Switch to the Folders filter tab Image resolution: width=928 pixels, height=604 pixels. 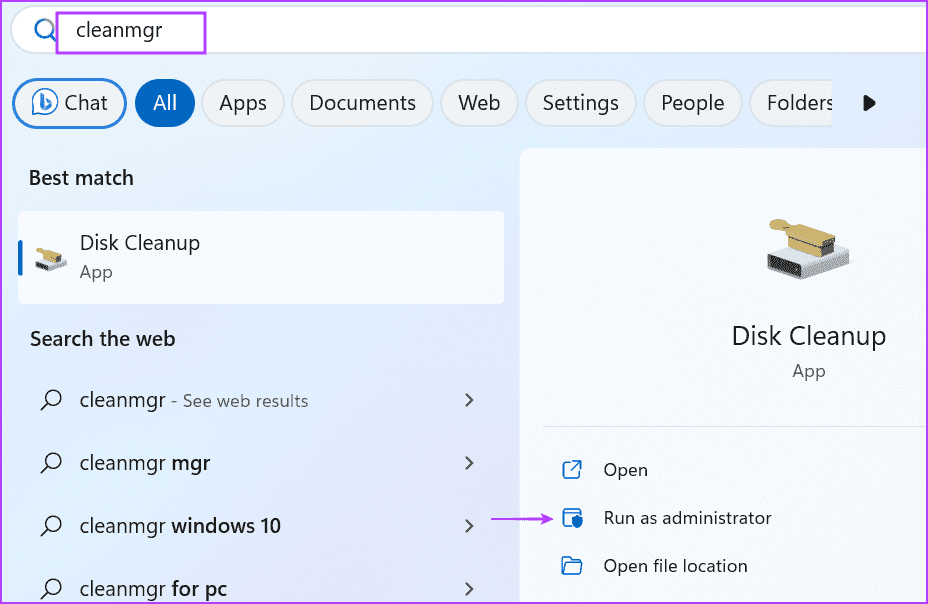[792, 103]
